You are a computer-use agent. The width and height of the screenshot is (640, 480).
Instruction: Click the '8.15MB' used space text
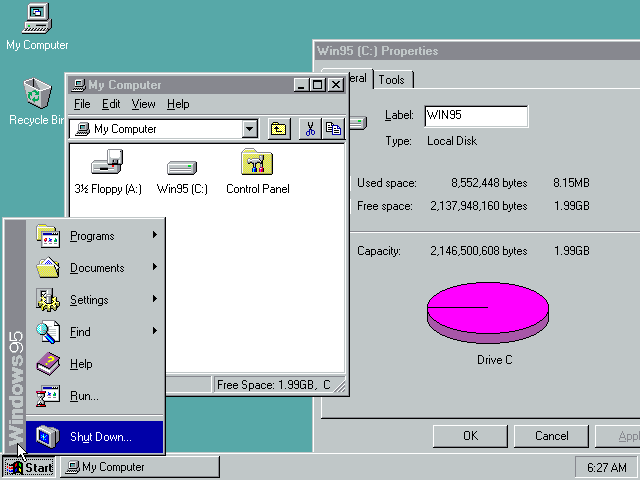pyautogui.click(x=571, y=183)
